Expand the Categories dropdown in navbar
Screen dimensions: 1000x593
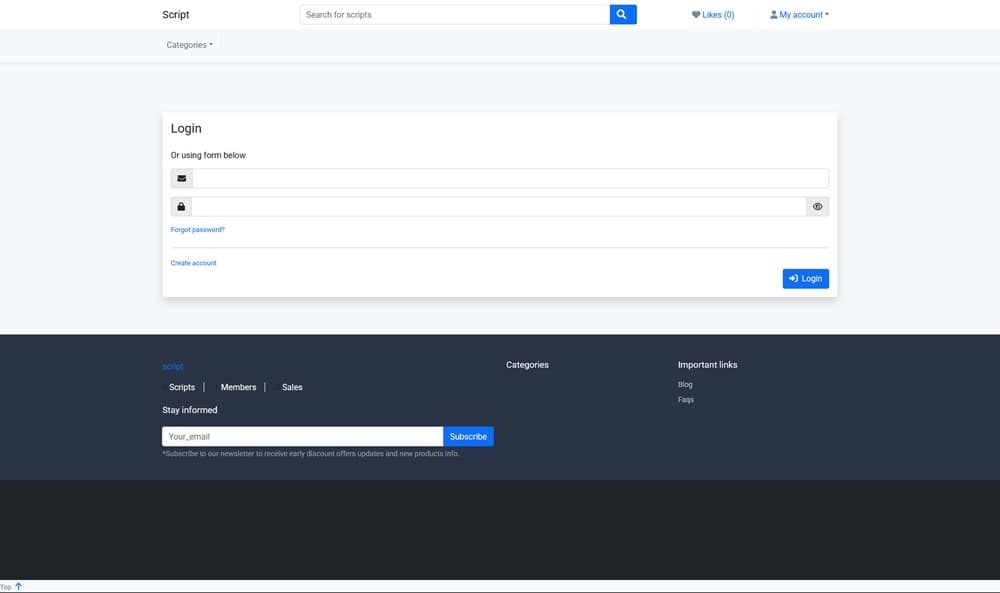coord(189,45)
